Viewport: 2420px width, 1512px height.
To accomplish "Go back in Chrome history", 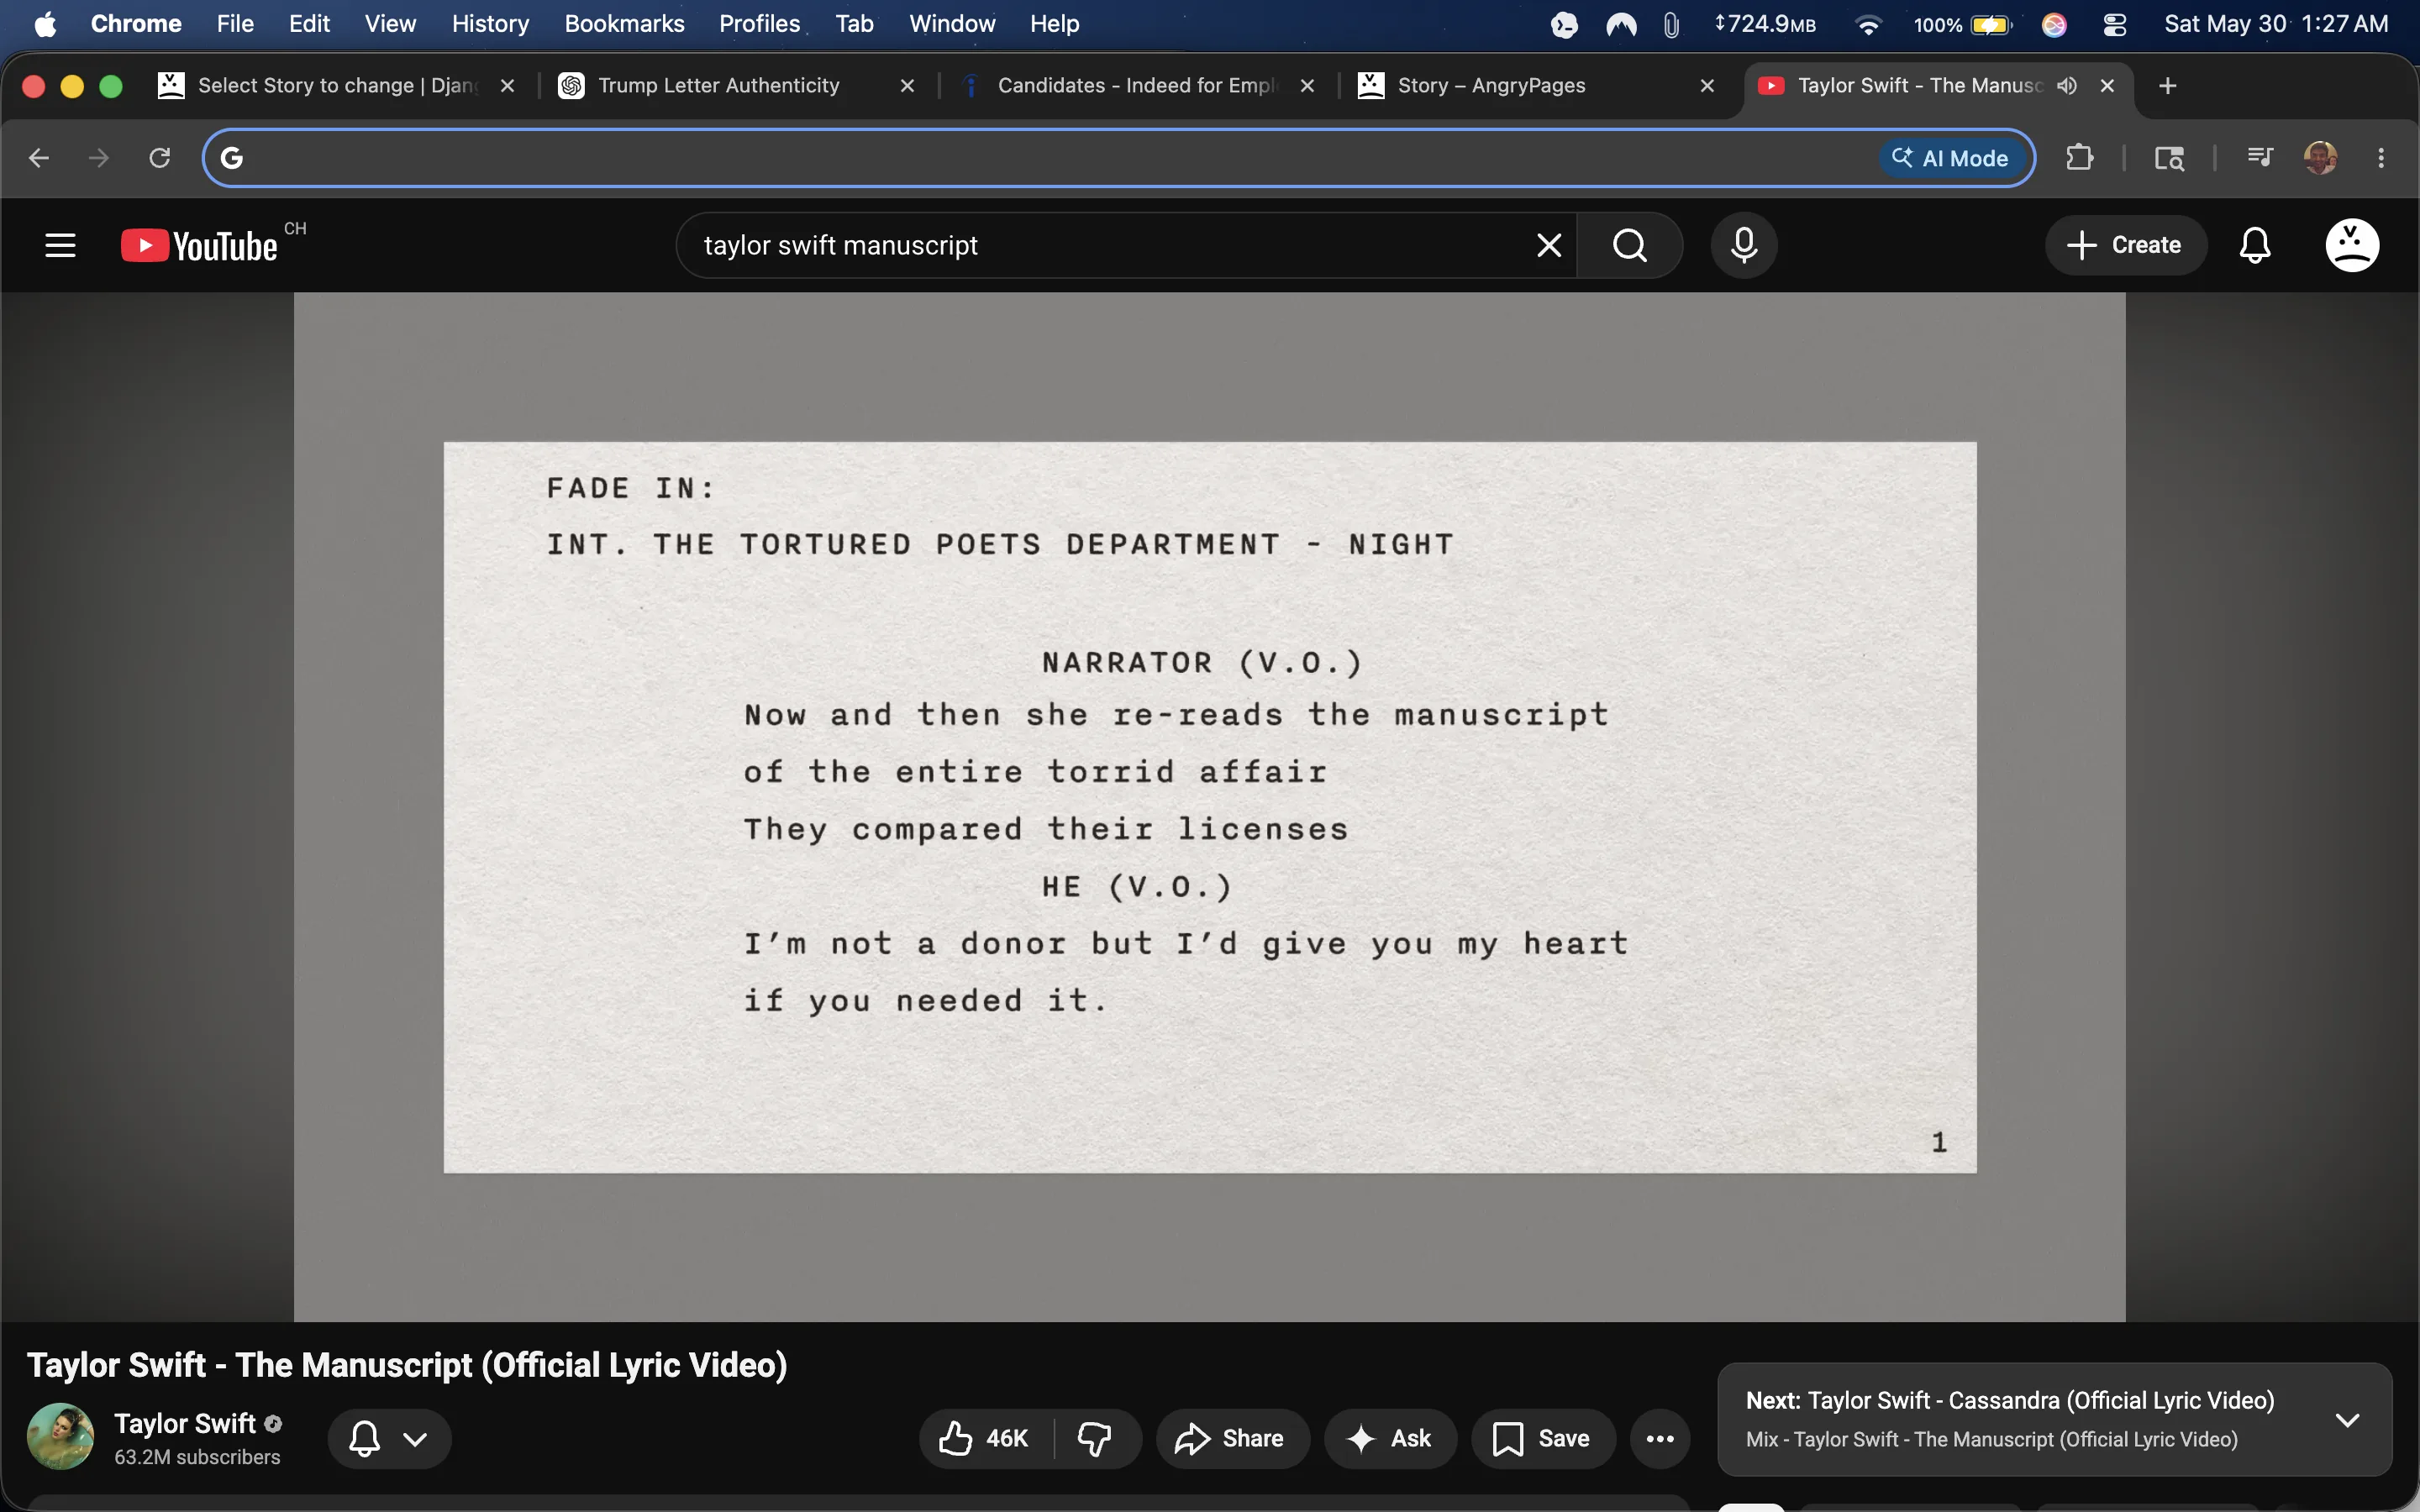I will (x=39, y=158).
